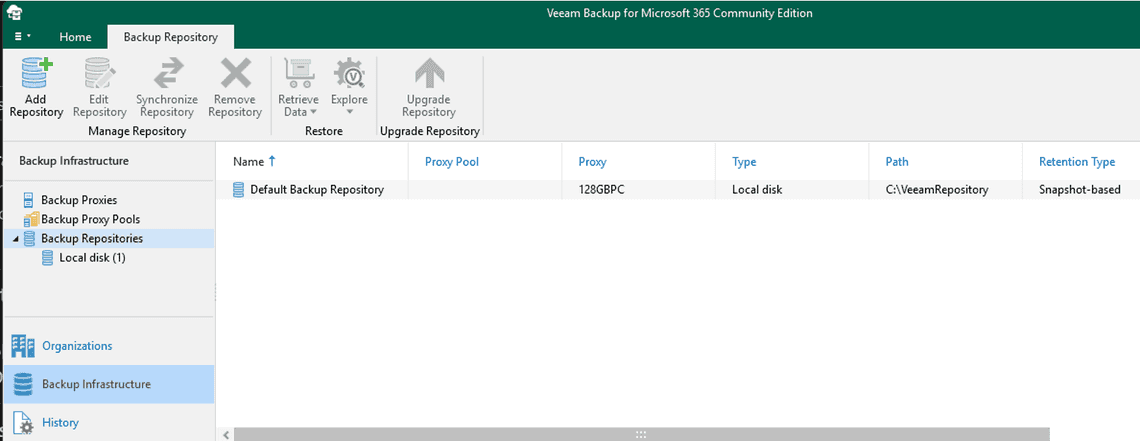Sort by the Proxy Pool column

pyautogui.click(x=451, y=162)
